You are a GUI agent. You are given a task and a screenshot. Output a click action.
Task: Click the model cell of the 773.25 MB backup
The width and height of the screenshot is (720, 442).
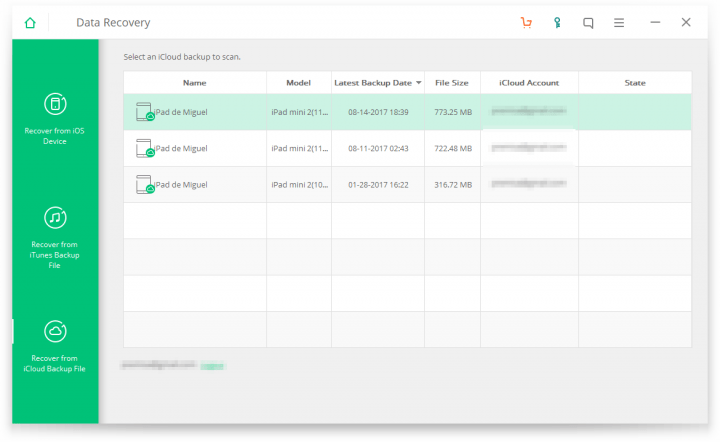click(299, 112)
